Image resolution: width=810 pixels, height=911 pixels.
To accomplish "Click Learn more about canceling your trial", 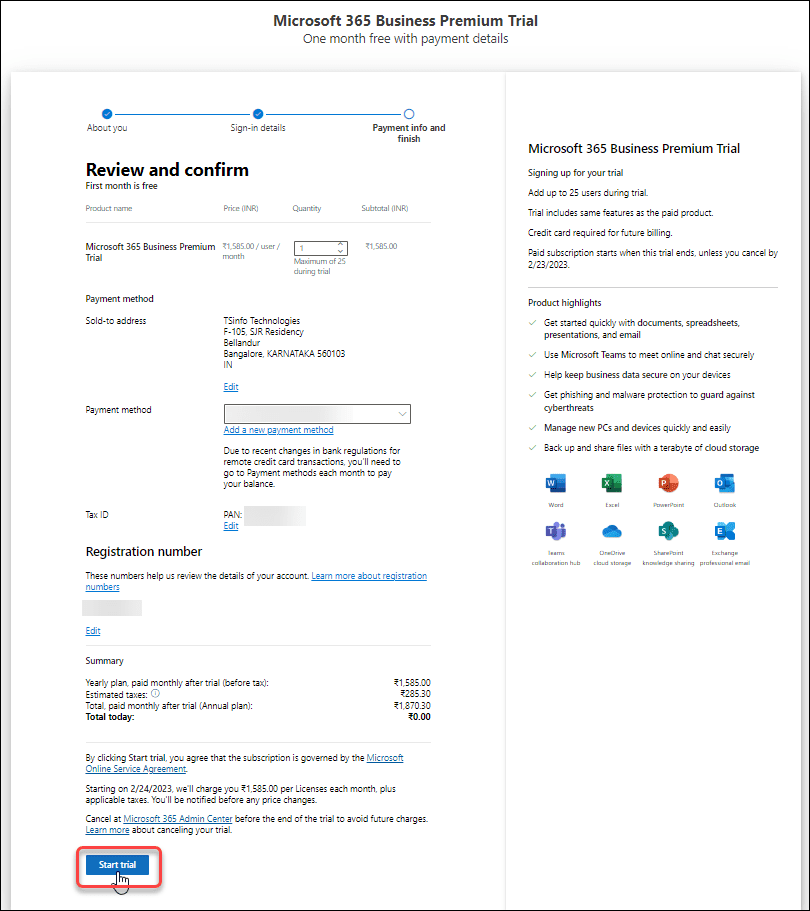I will pos(107,830).
